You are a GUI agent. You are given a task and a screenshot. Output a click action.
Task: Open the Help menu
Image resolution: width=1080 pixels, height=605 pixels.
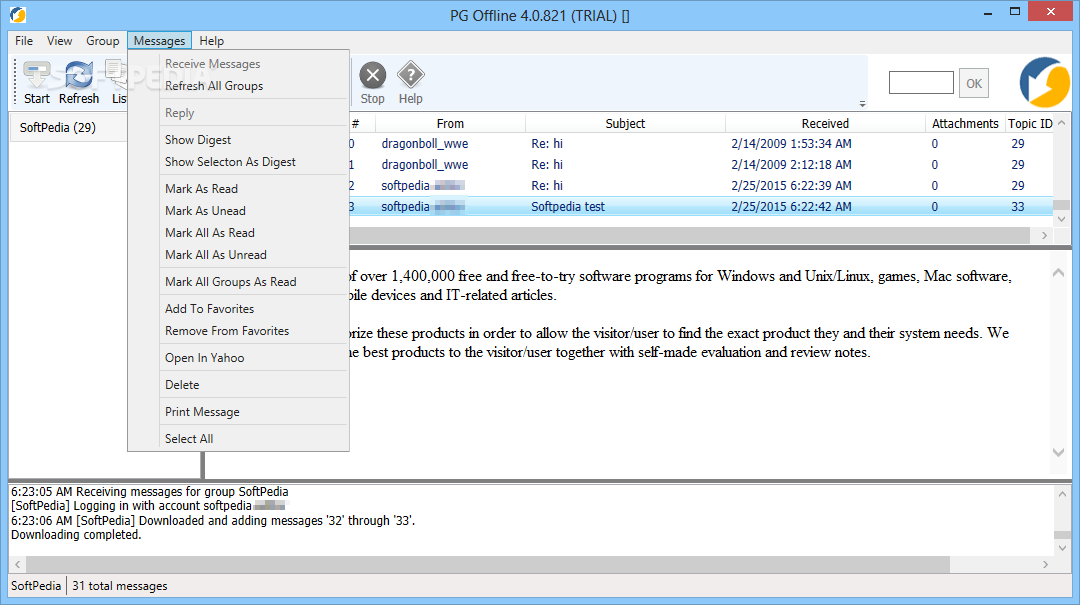click(211, 41)
